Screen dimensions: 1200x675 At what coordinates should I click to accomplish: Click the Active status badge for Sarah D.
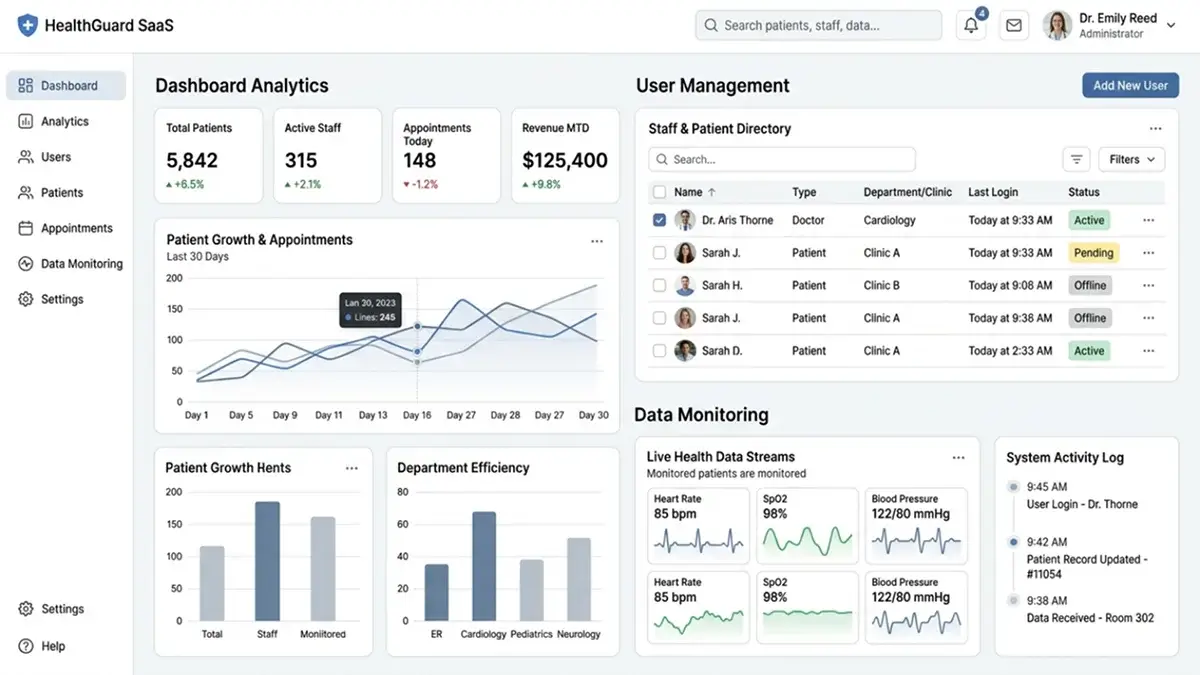1089,351
